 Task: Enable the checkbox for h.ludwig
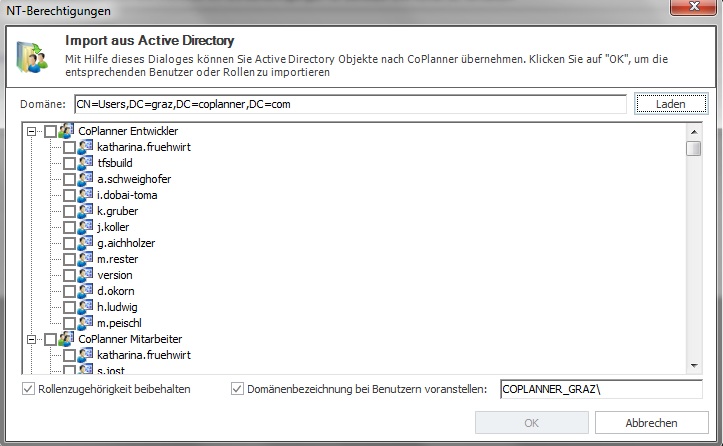tap(69, 307)
